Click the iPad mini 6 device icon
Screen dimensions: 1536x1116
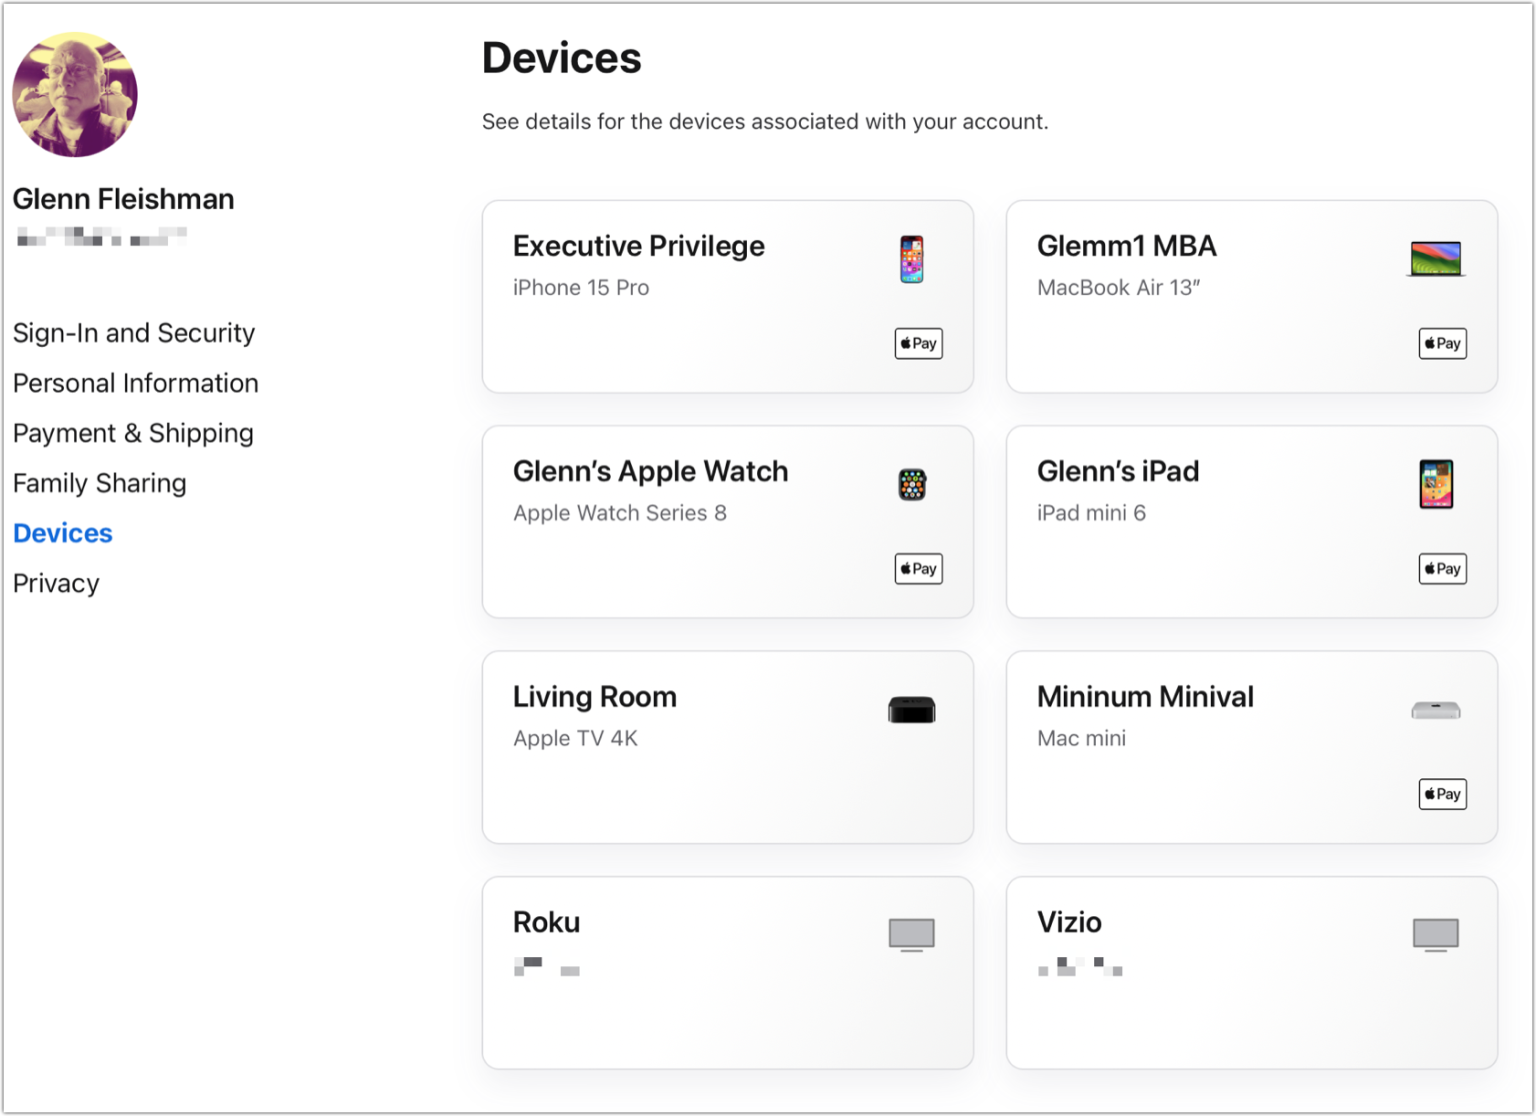coord(1436,486)
